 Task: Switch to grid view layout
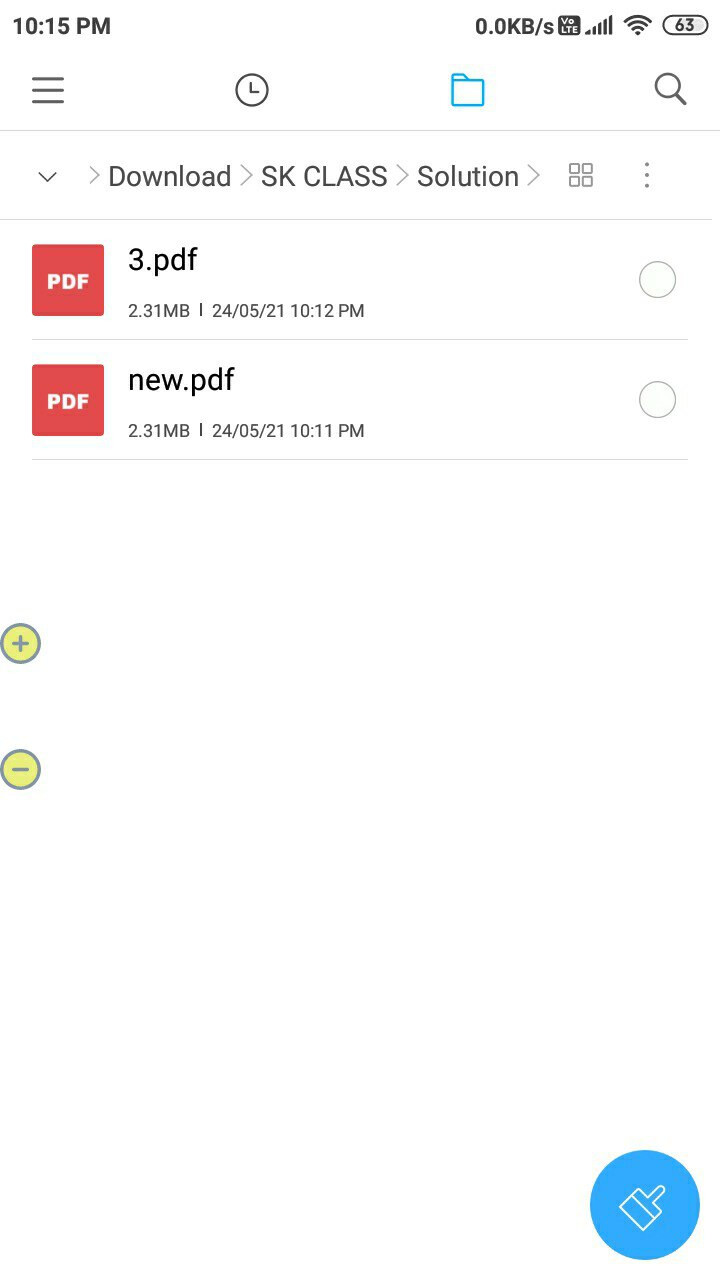pos(581,176)
